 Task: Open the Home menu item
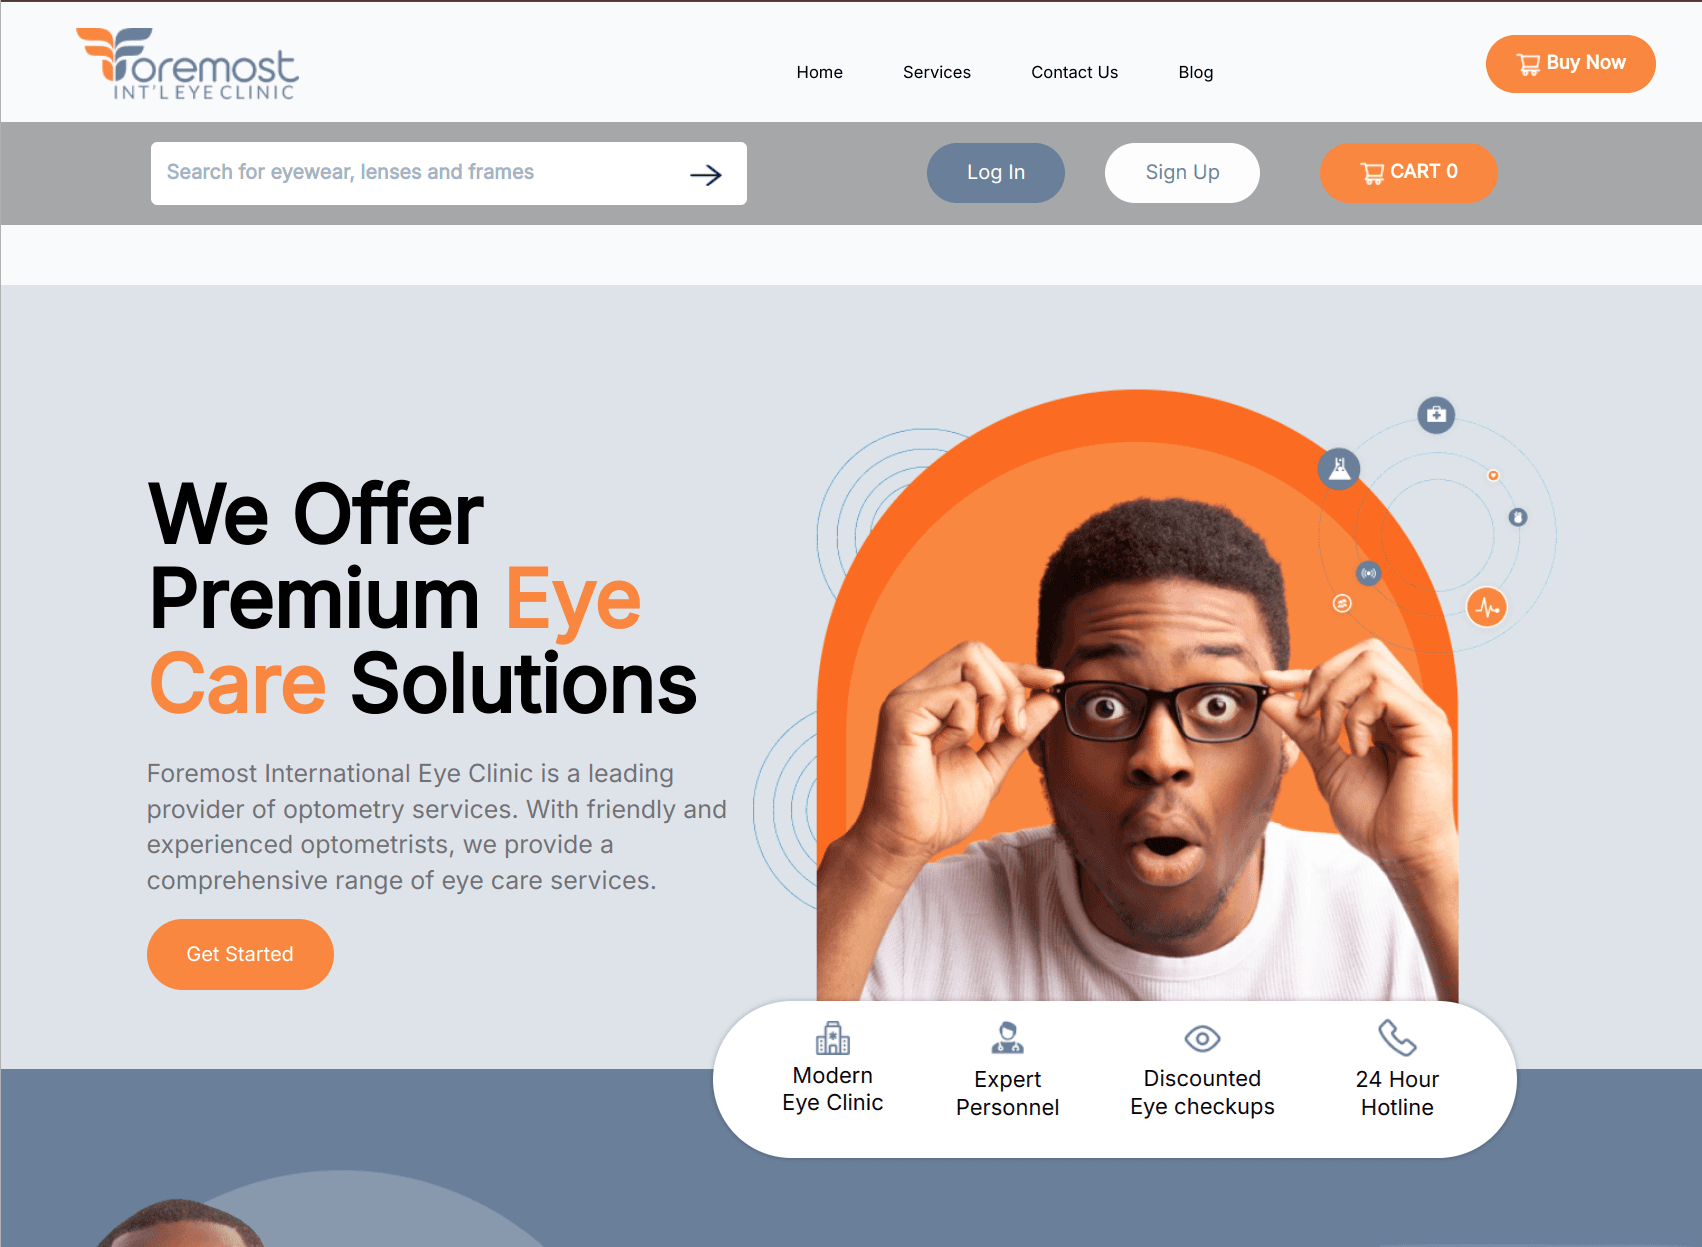tap(819, 72)
